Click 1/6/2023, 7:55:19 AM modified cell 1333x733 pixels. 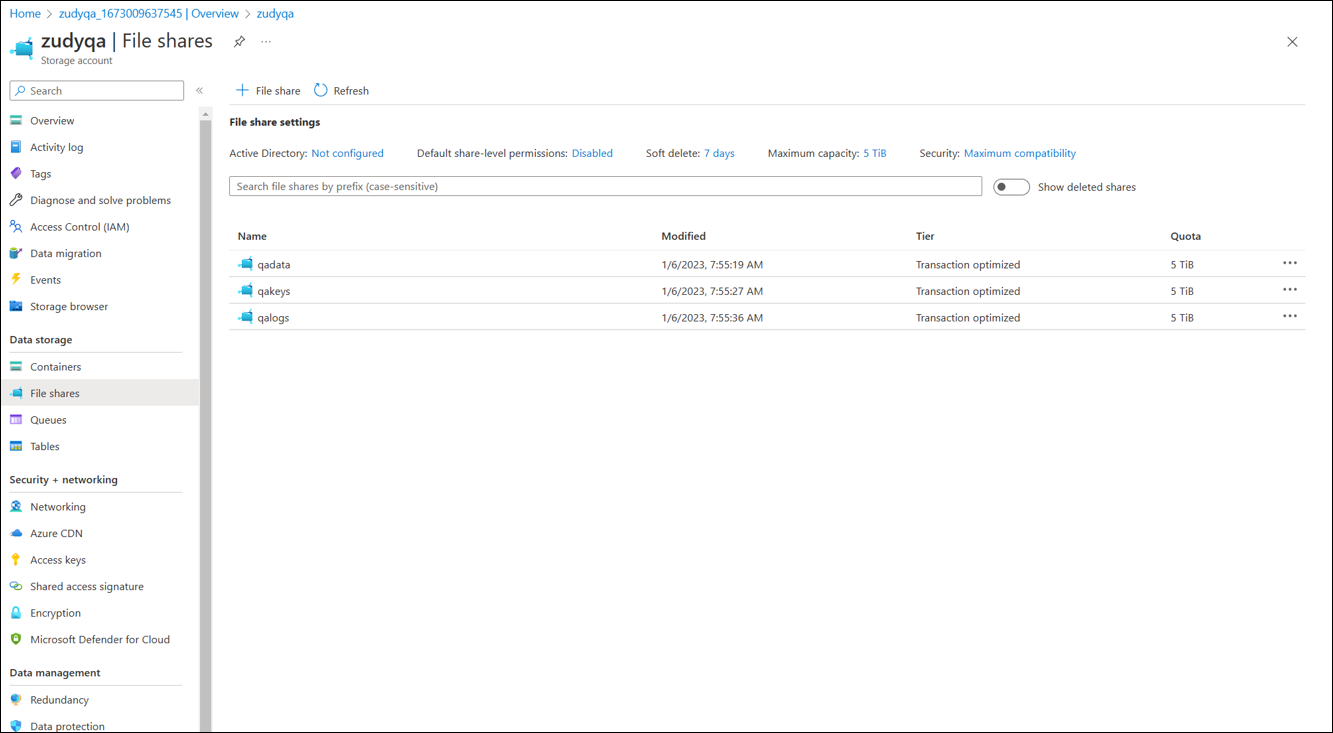712,265
